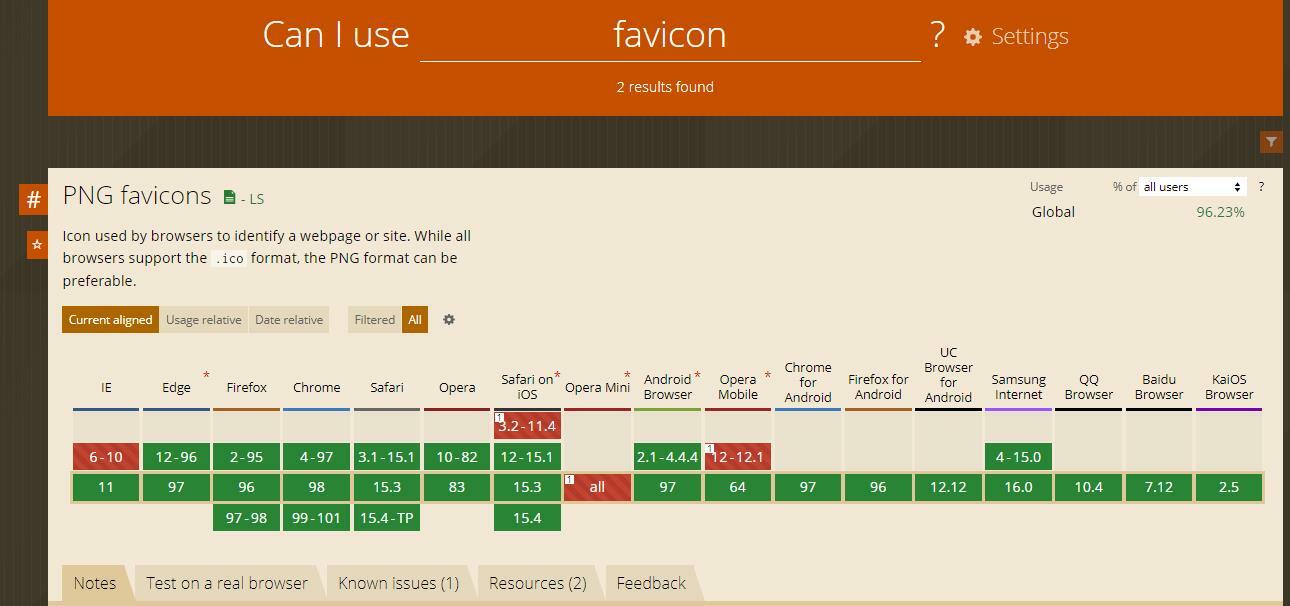1290x606 pixels.
Task: Click the red iOS Safari 3.2-11.4 cell
Action: [x=527, y=426]
